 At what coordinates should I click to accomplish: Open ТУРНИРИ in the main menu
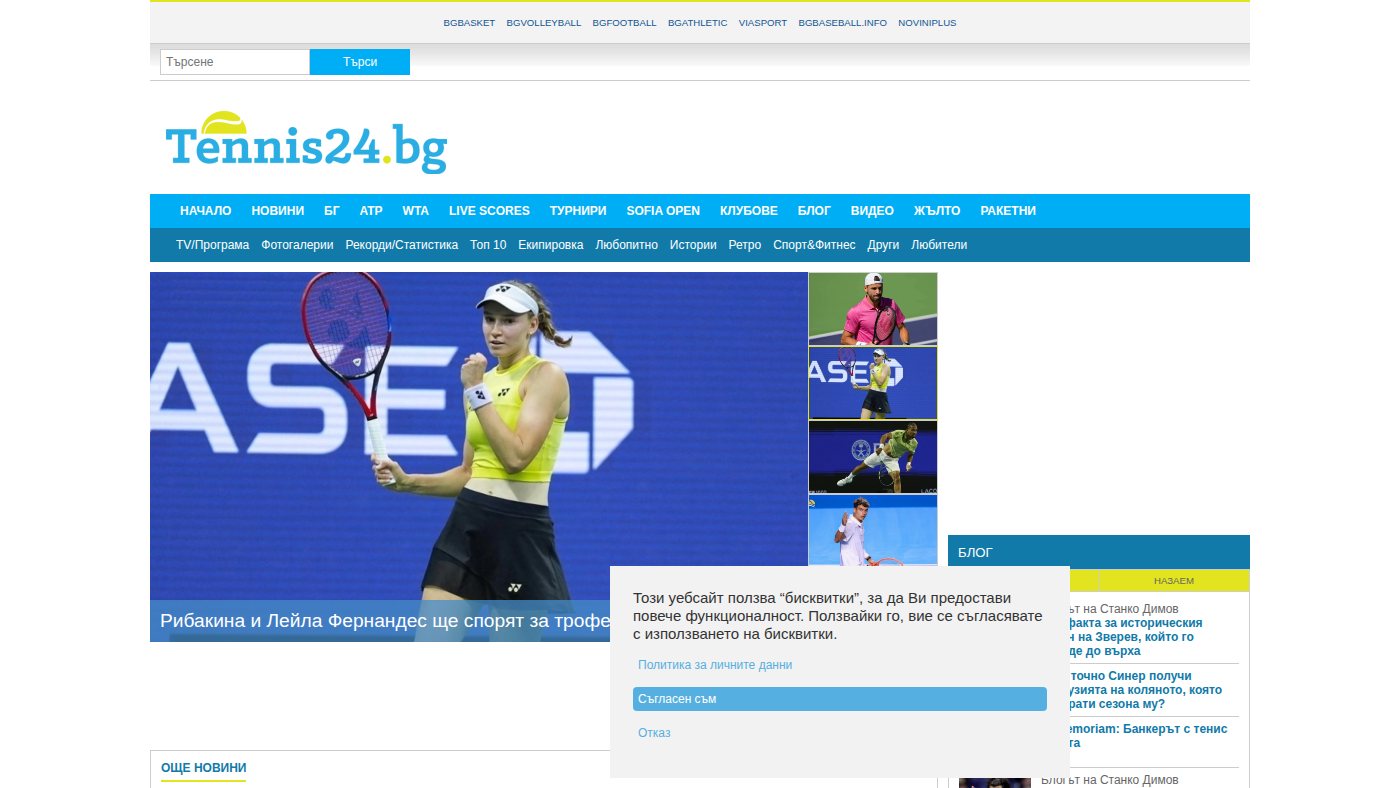coord(578,211)
